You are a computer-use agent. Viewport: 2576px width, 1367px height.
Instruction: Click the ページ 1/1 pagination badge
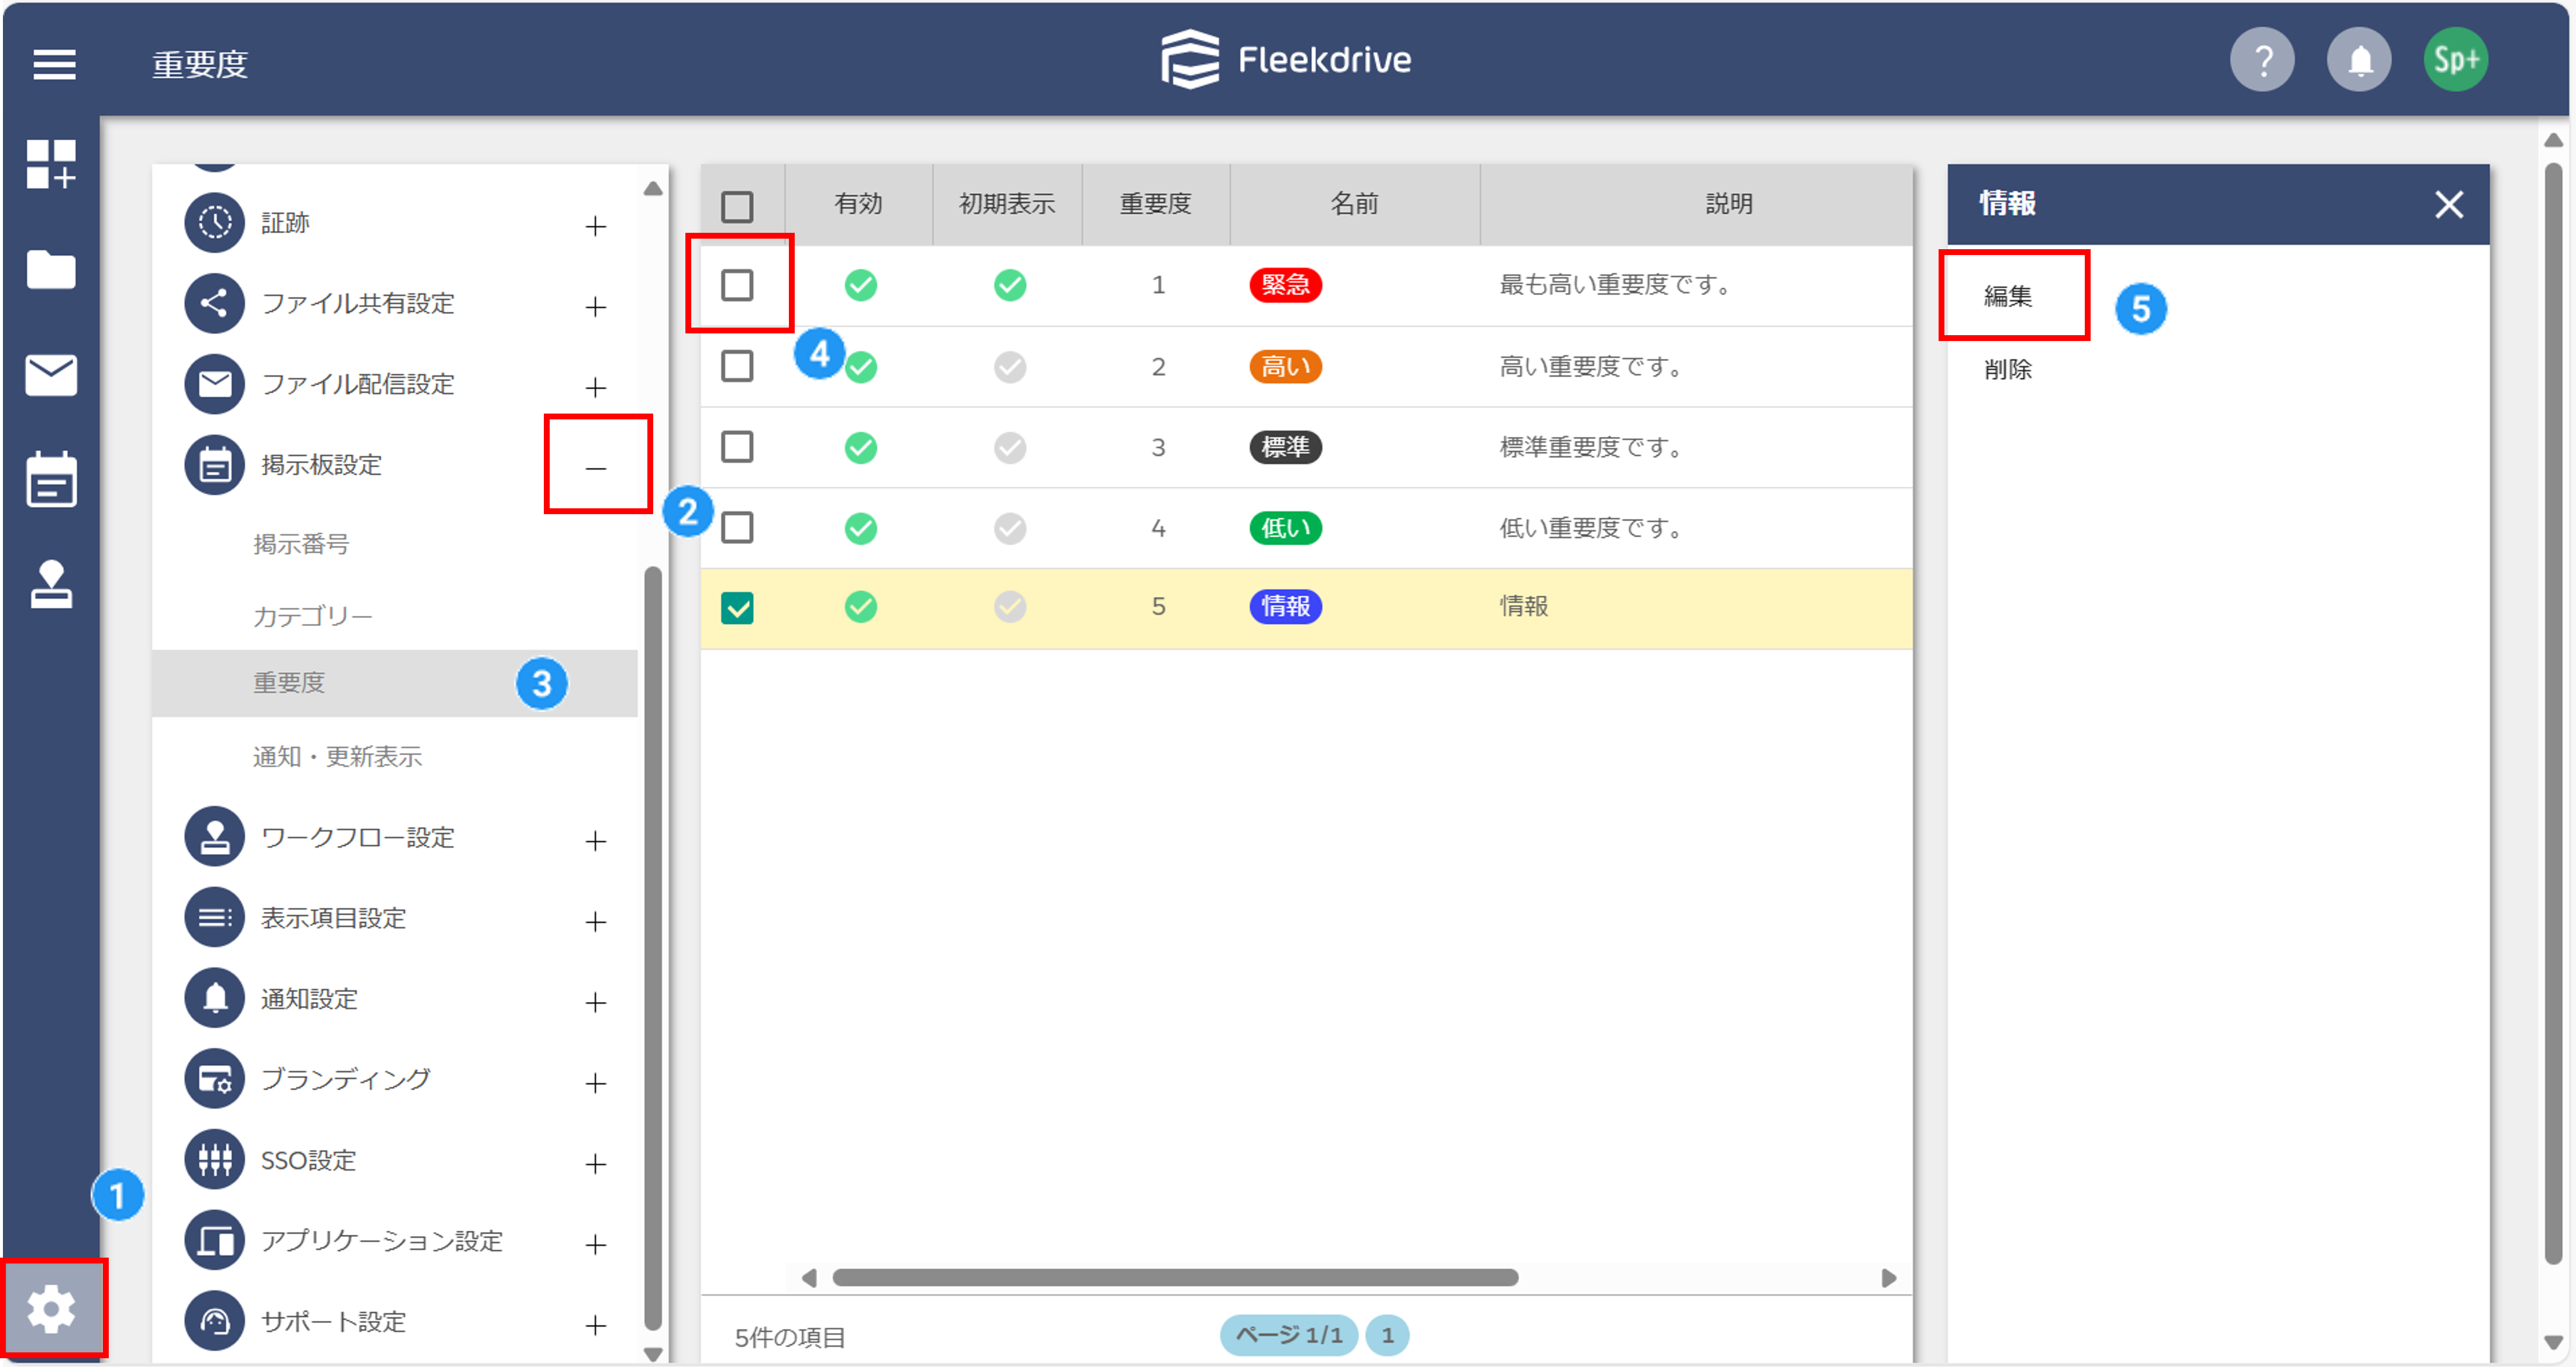click(x=1288, y=1335)
